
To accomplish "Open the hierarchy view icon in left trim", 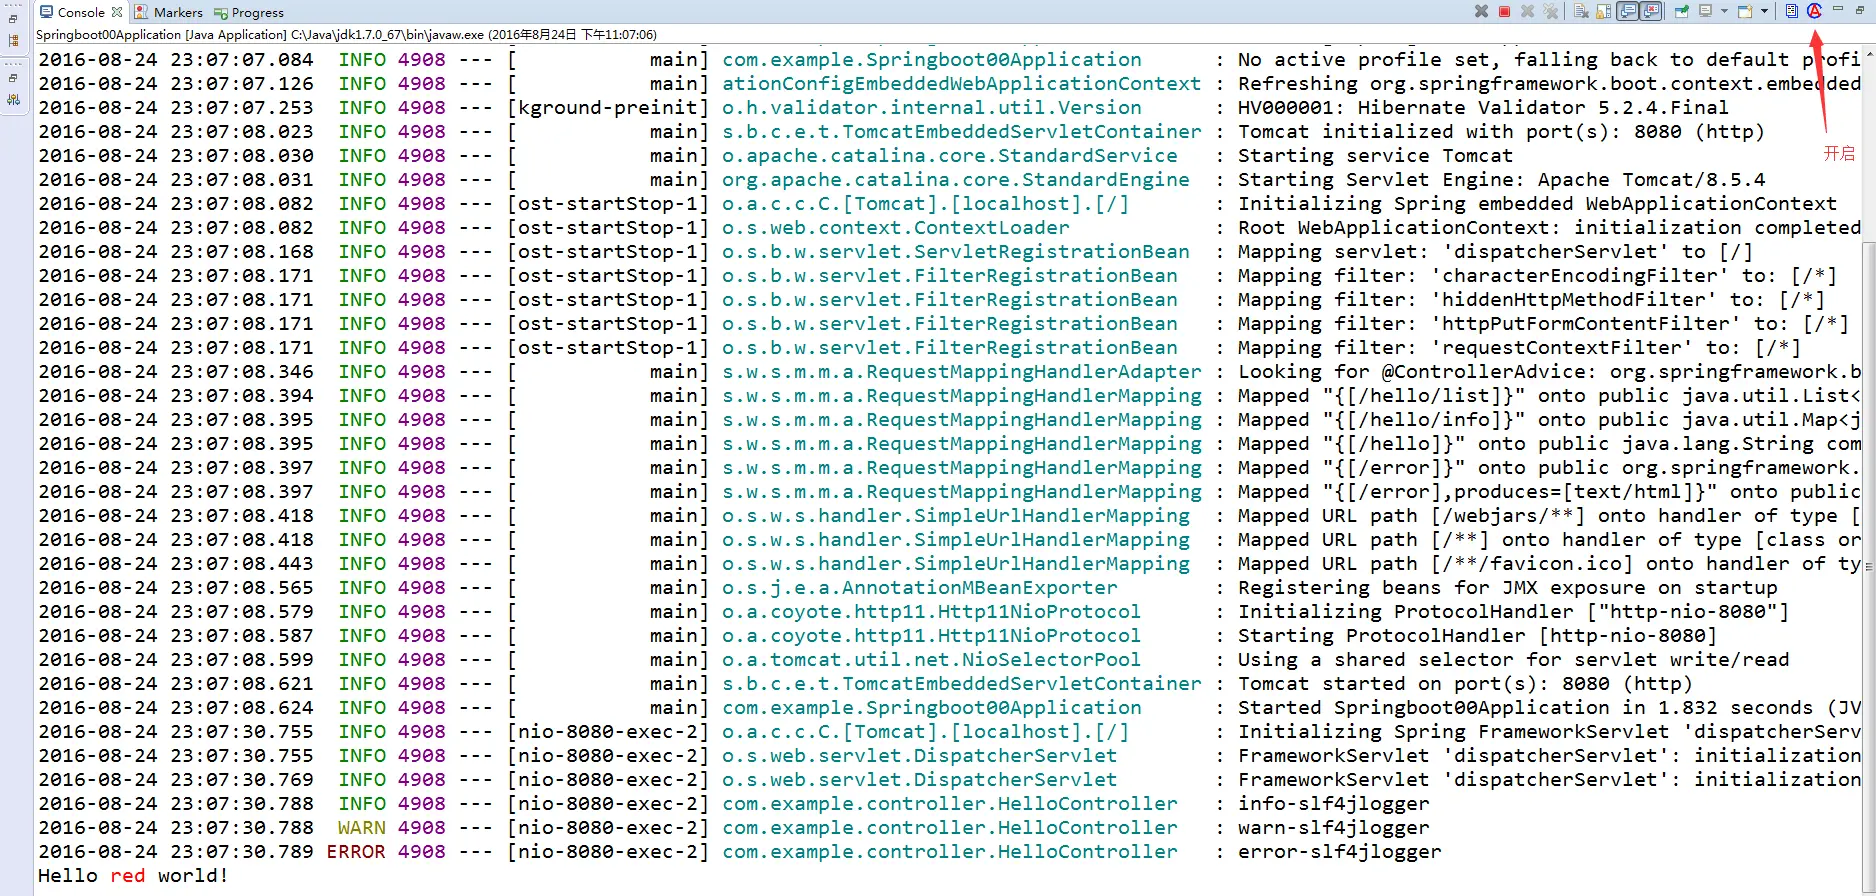I will click(13, 41).
